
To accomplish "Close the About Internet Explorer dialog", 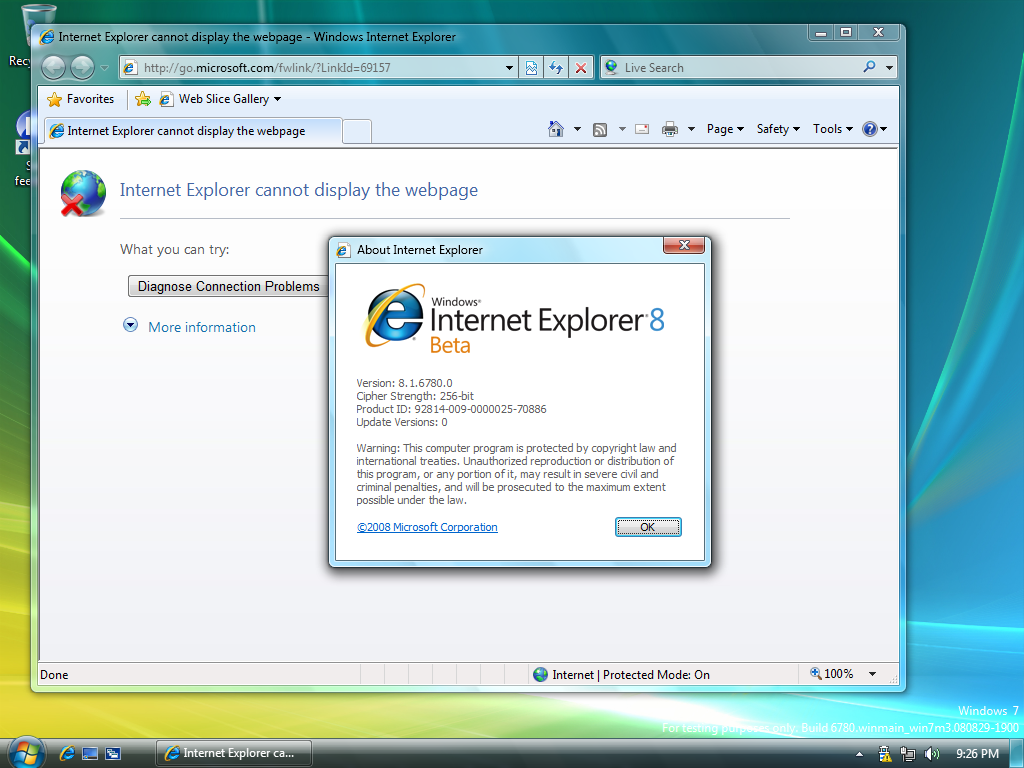I will [x=684, y=245].
